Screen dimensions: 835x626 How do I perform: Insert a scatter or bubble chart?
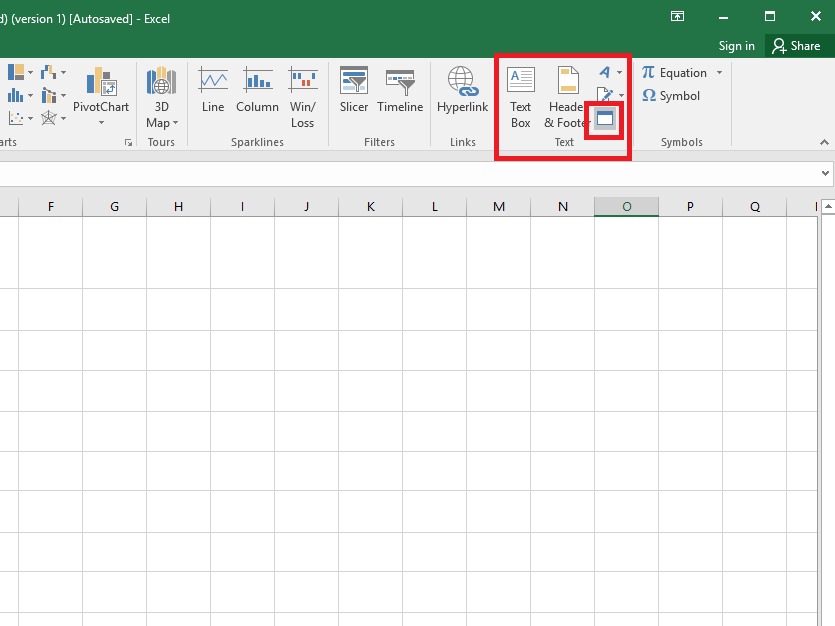17,118
